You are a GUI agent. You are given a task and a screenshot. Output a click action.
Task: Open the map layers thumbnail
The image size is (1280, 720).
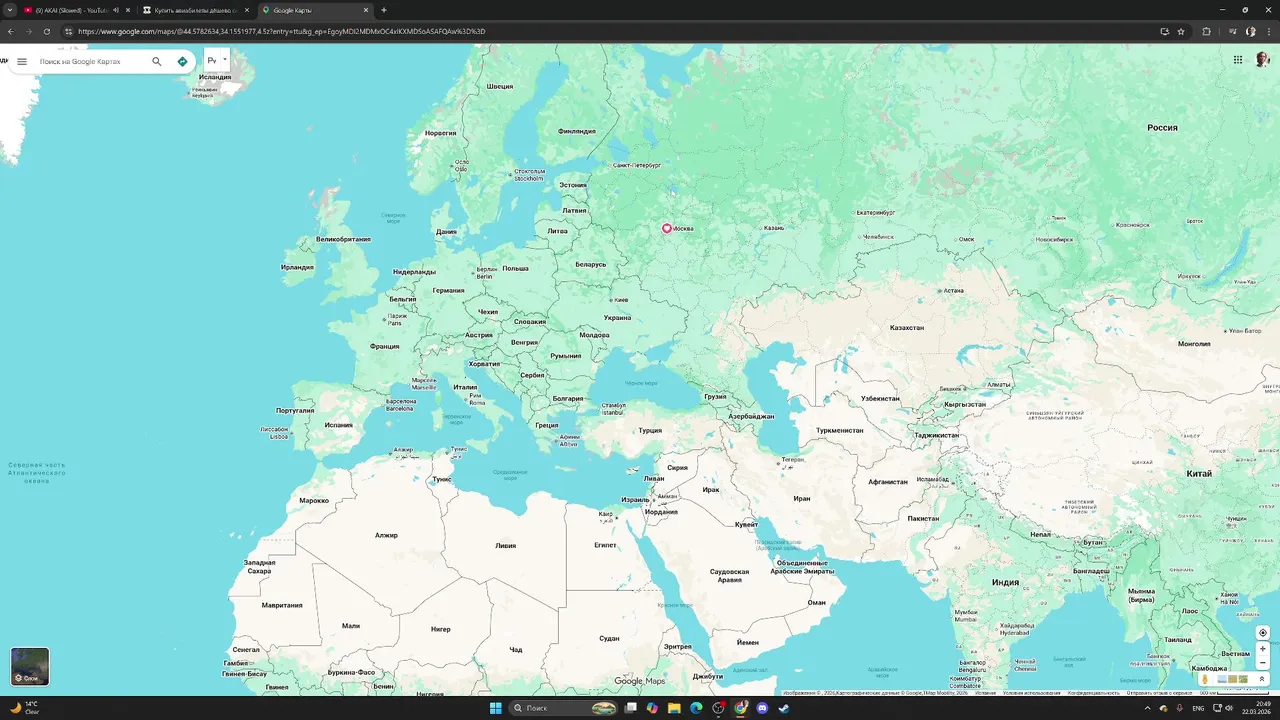(x=30, y=667)
